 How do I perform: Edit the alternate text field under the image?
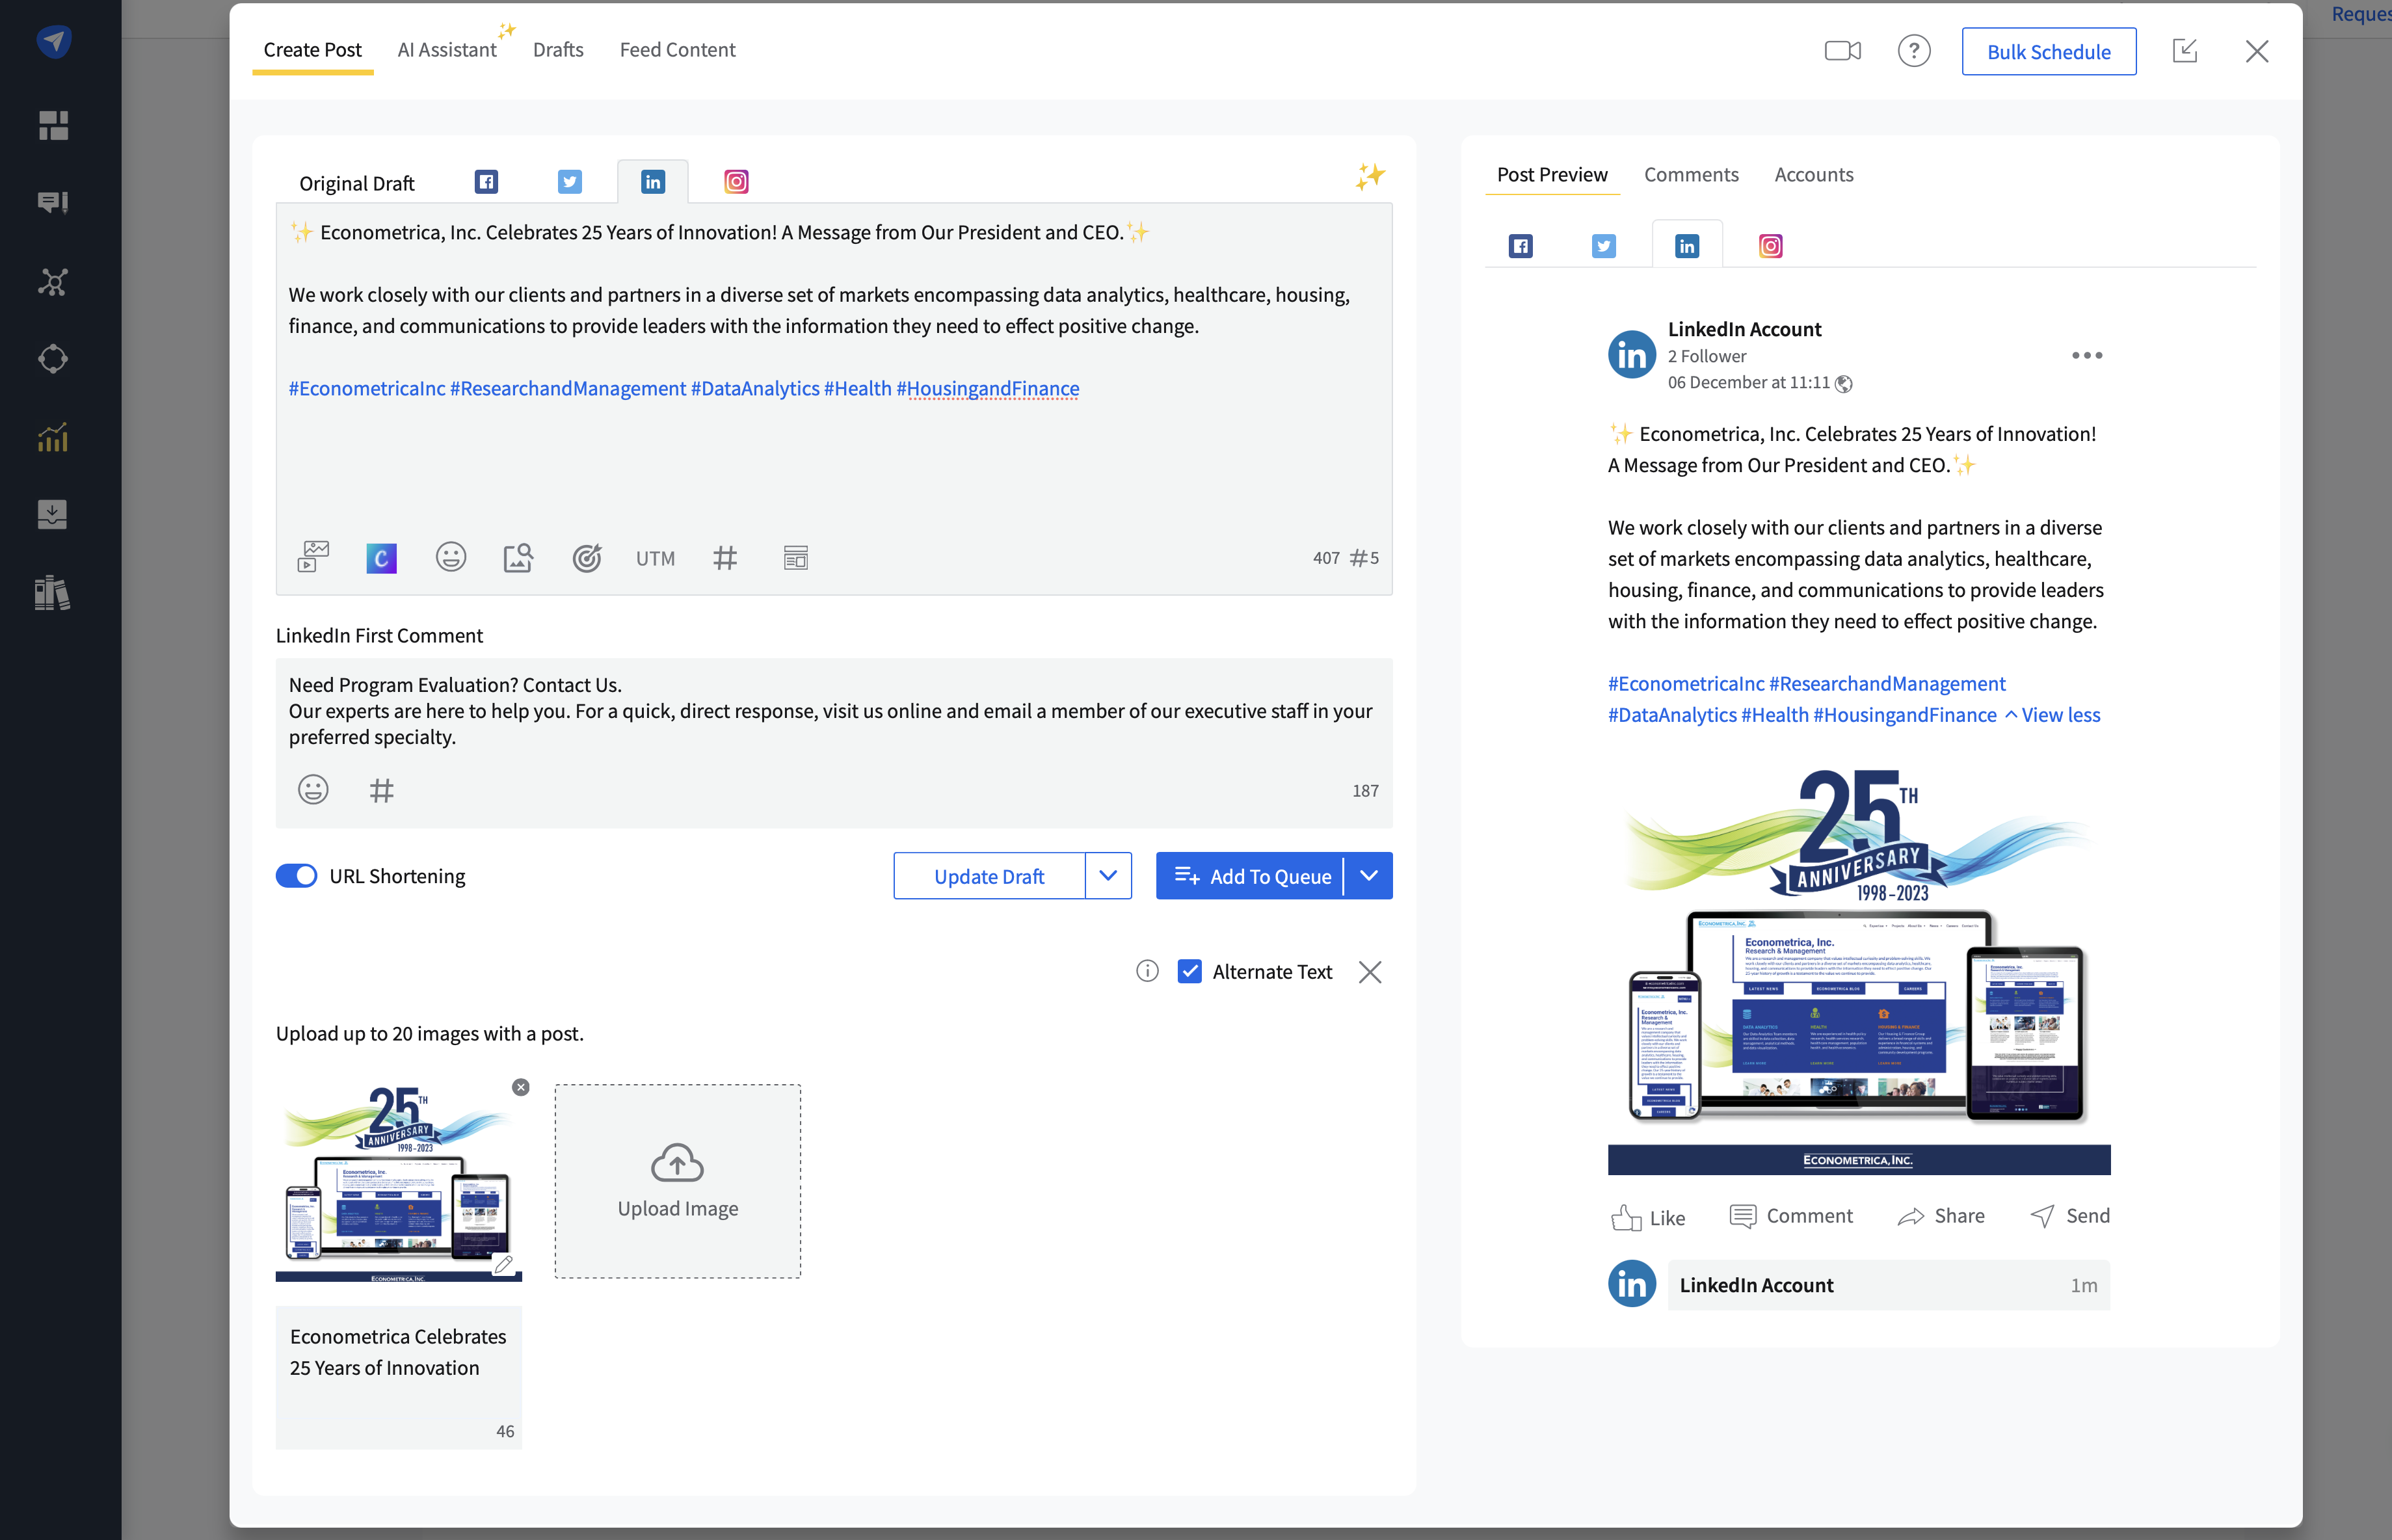[399, 1377]
